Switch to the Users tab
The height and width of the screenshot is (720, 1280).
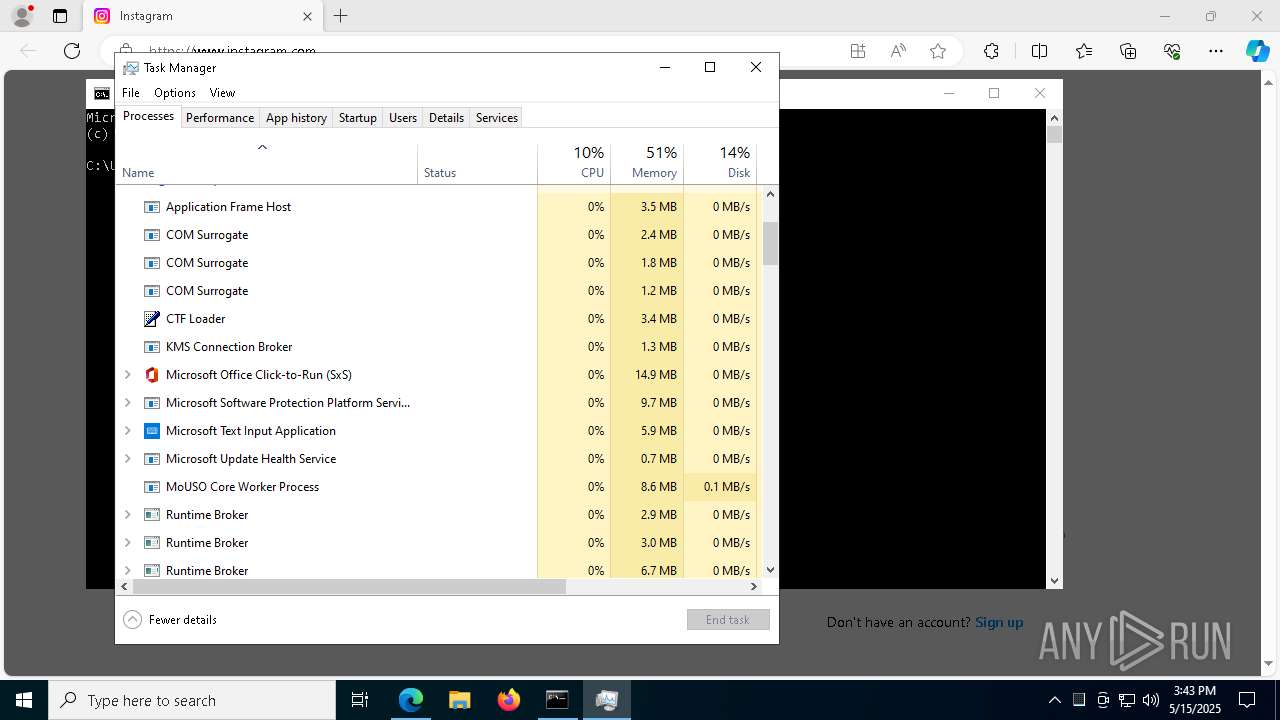coord(403,118)
